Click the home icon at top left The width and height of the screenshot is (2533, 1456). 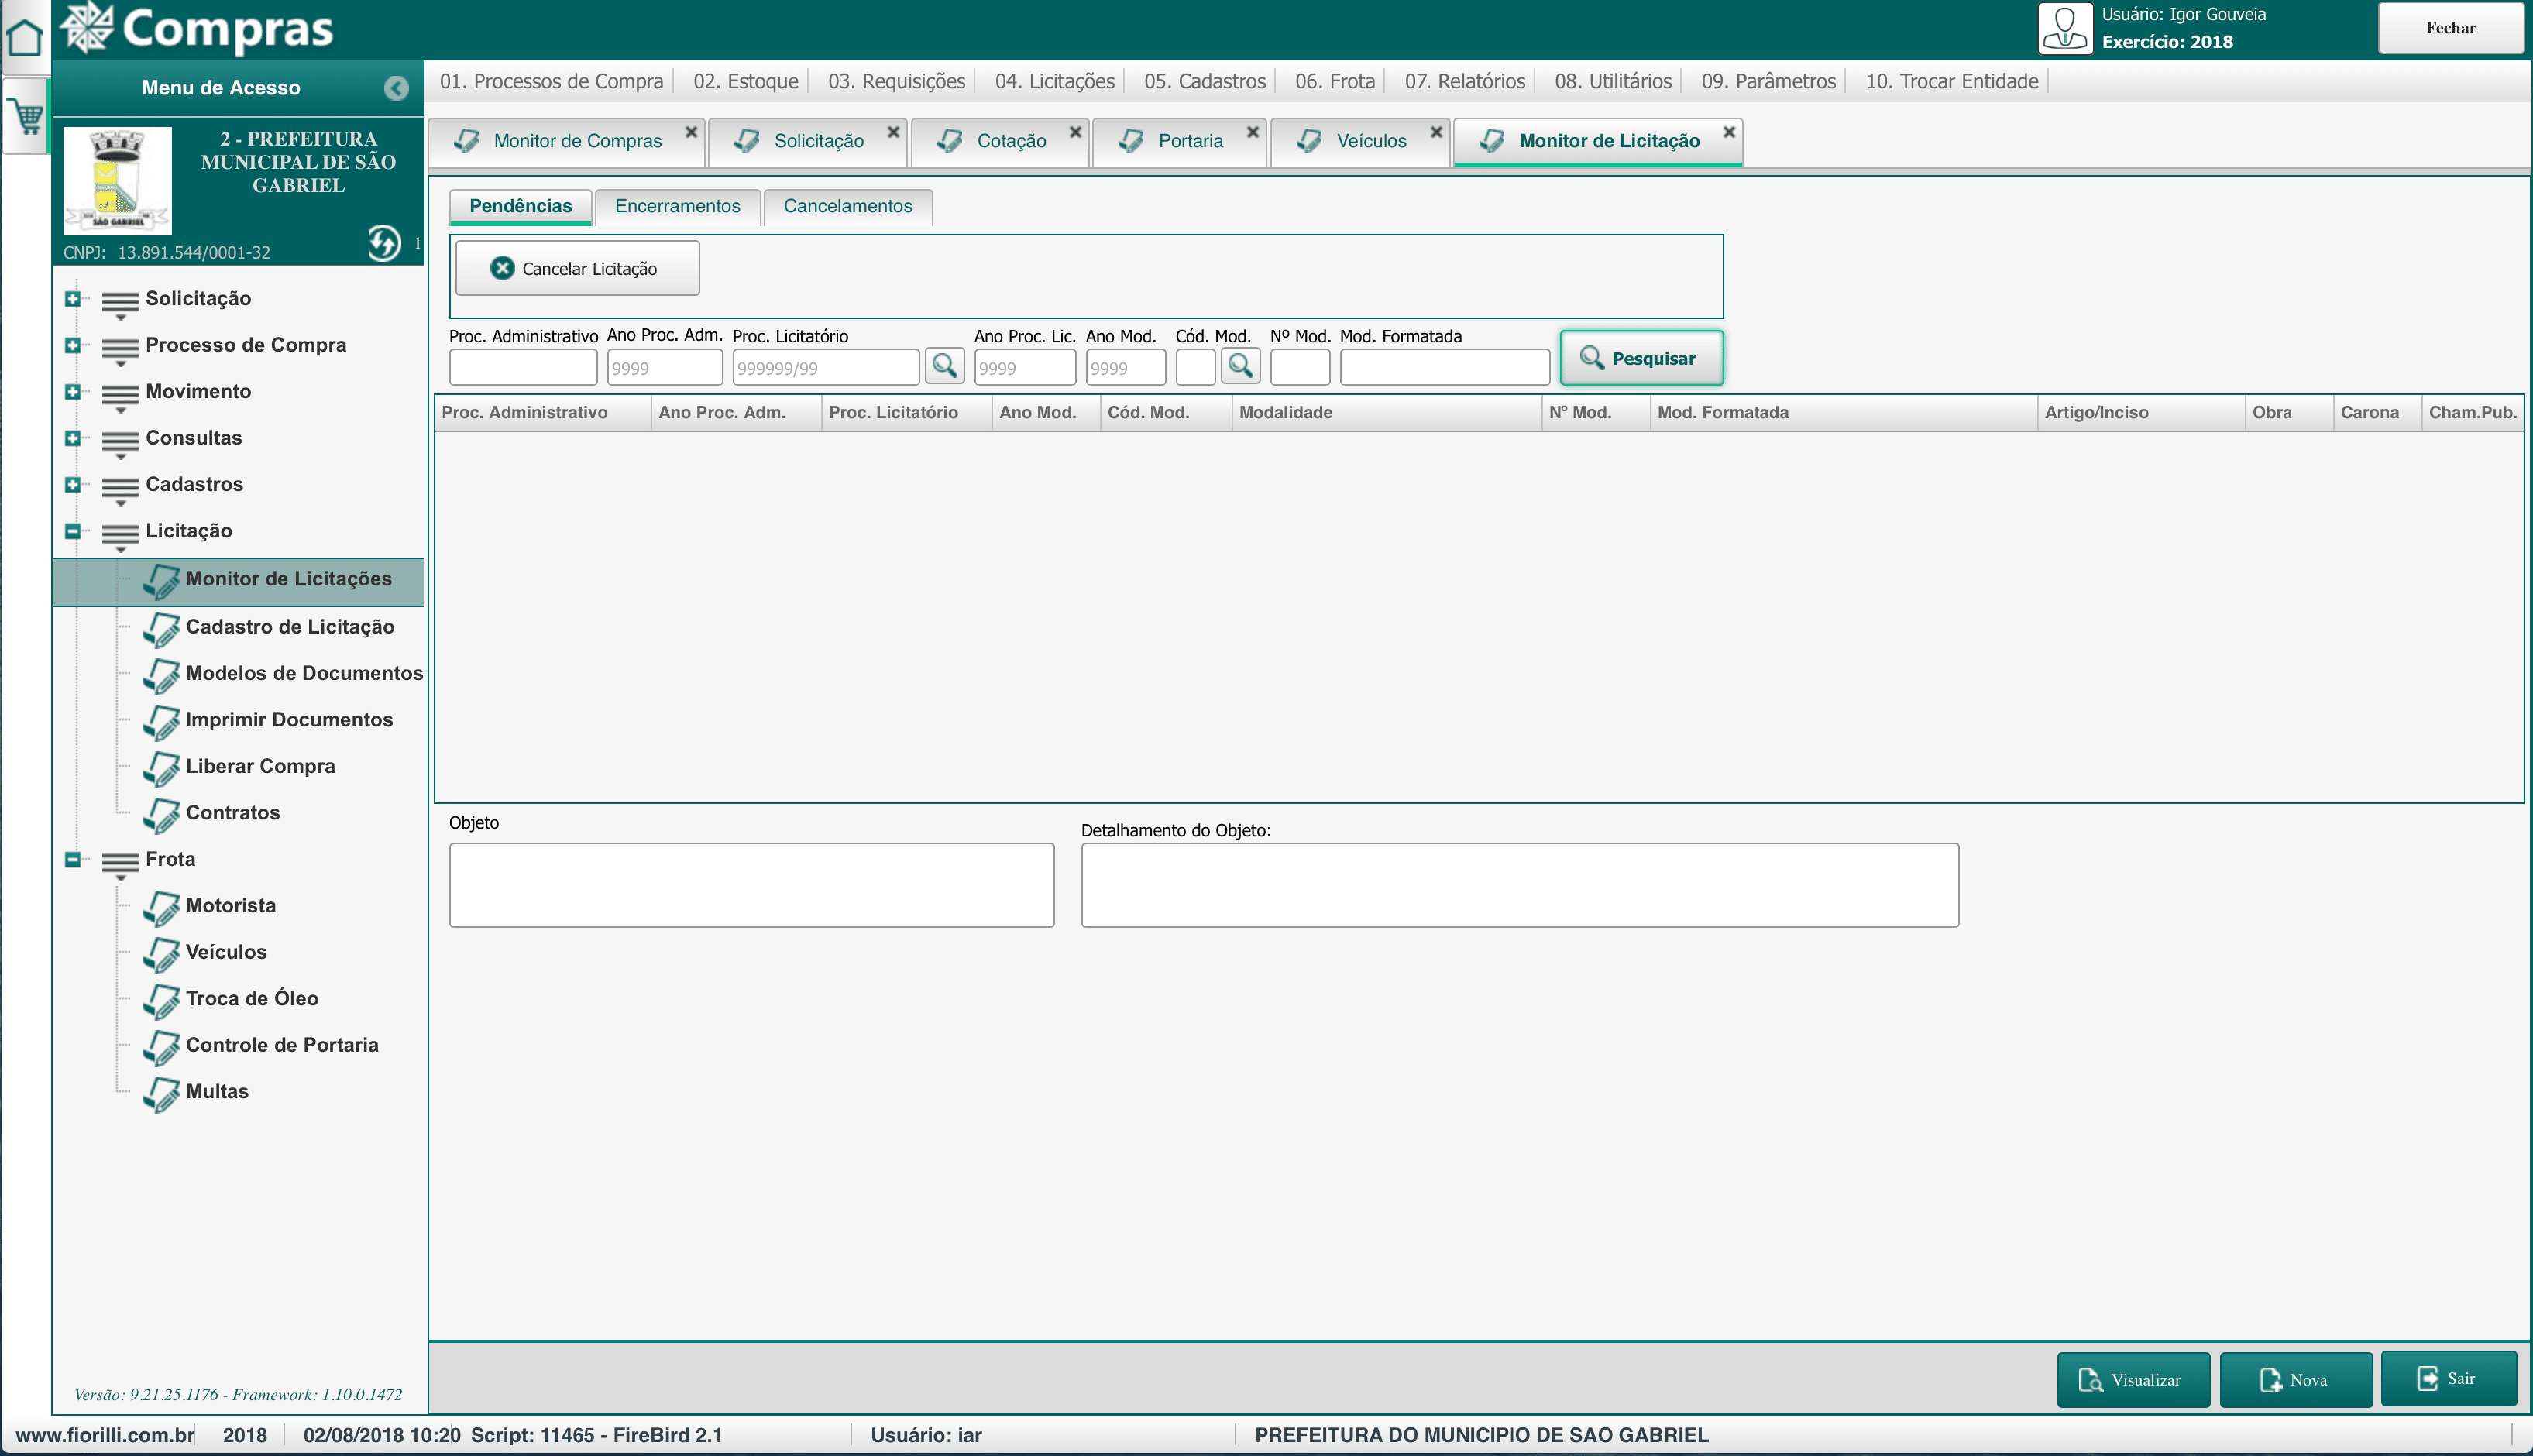point(25,38)
